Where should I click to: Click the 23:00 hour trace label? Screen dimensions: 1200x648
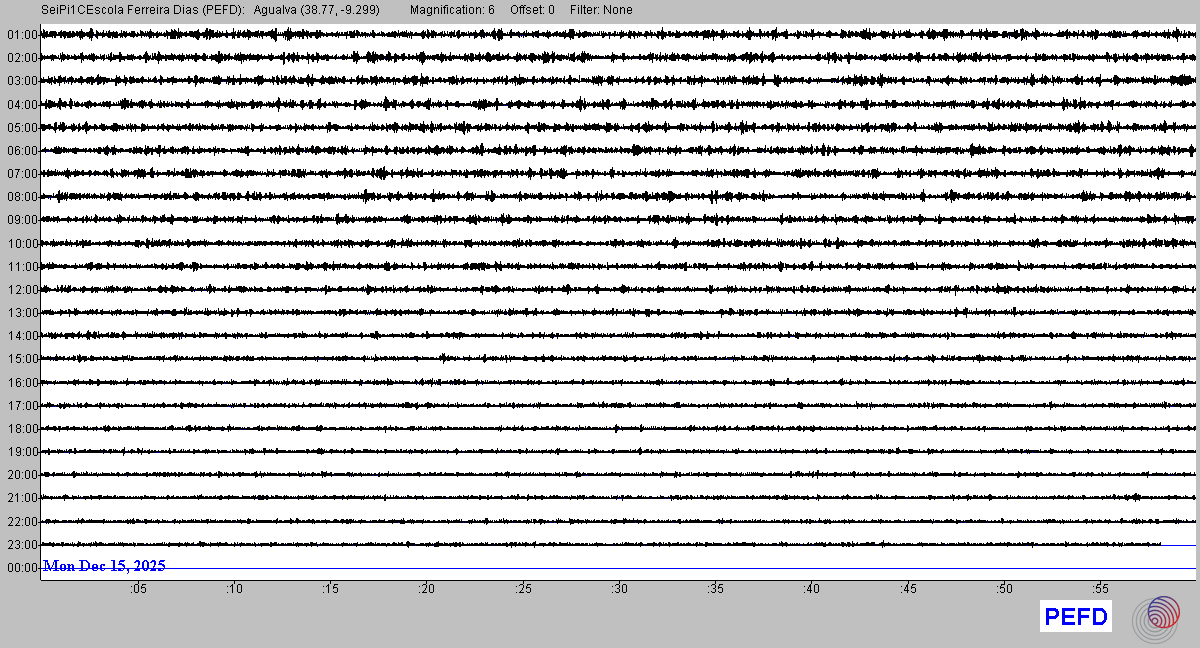click(x=21, y=545)
